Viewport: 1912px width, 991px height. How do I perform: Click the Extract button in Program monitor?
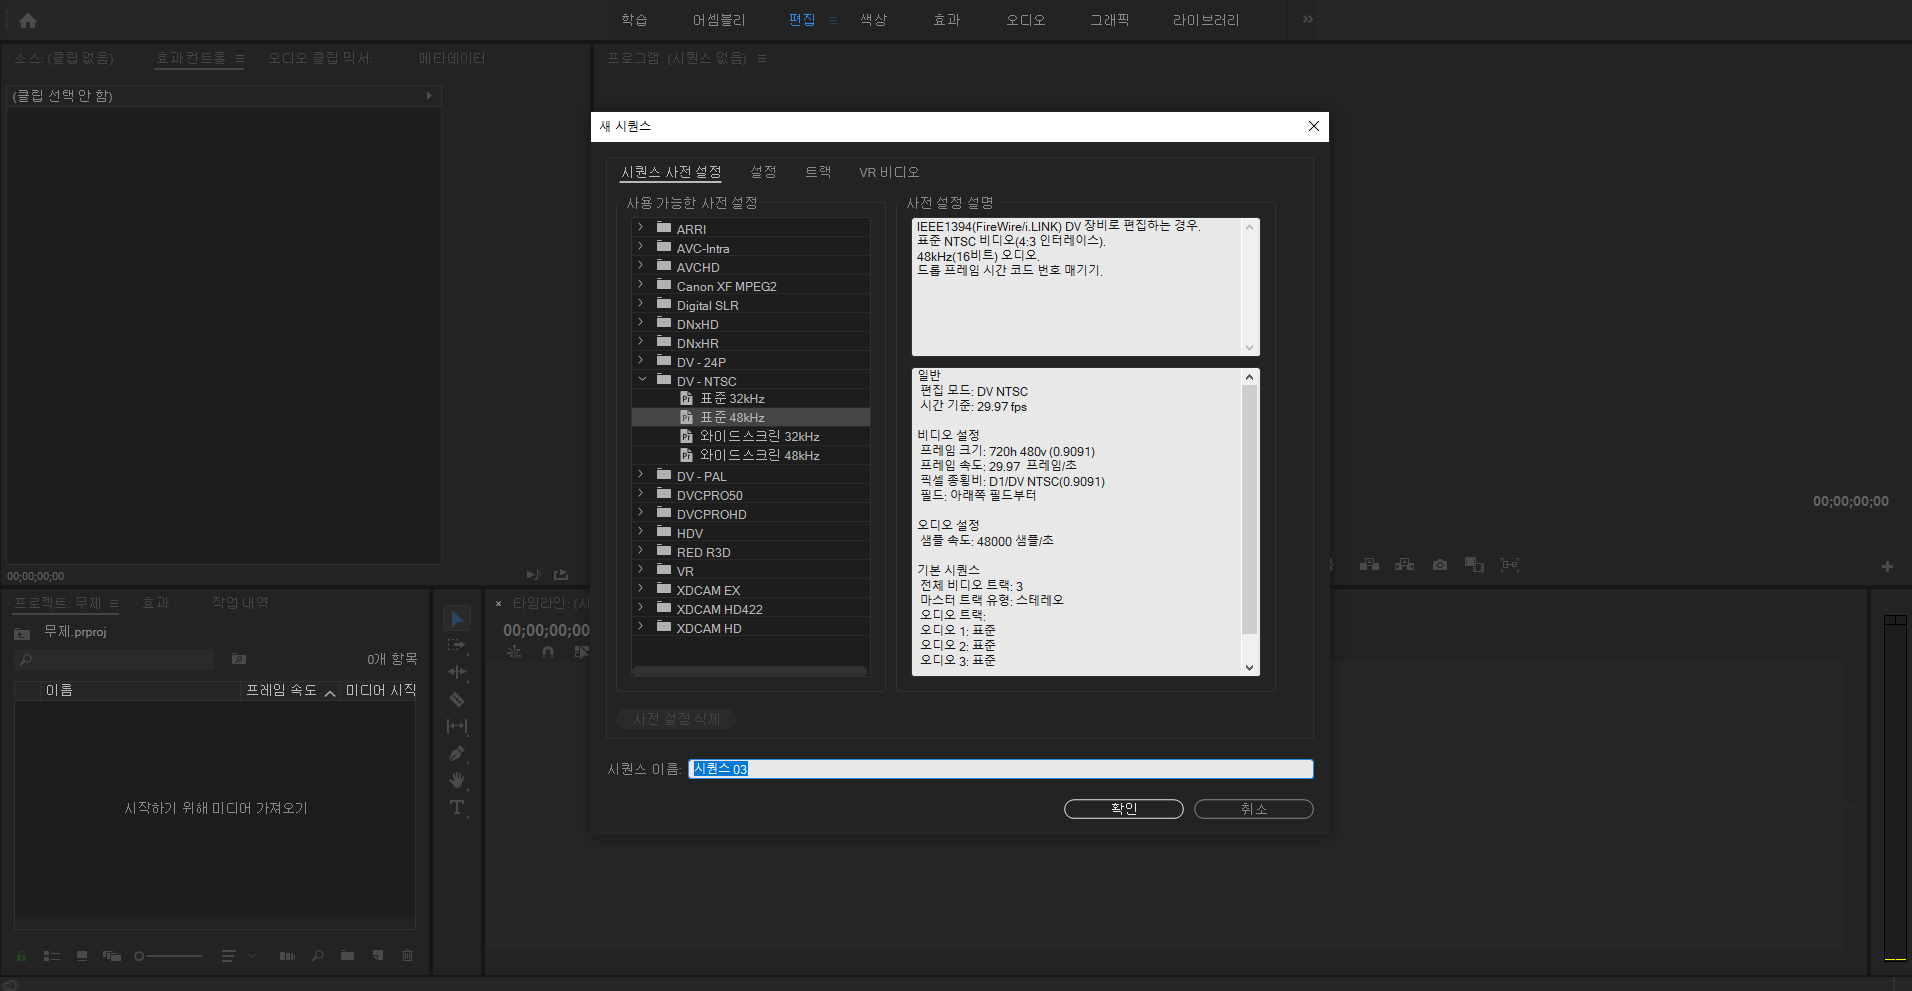pyautogui.click(x=1405, y=565)
